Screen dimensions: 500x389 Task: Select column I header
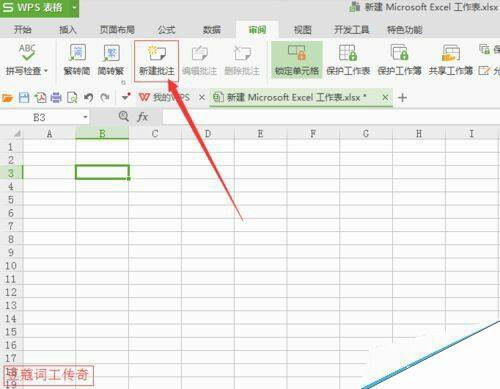tap(471, 134)
